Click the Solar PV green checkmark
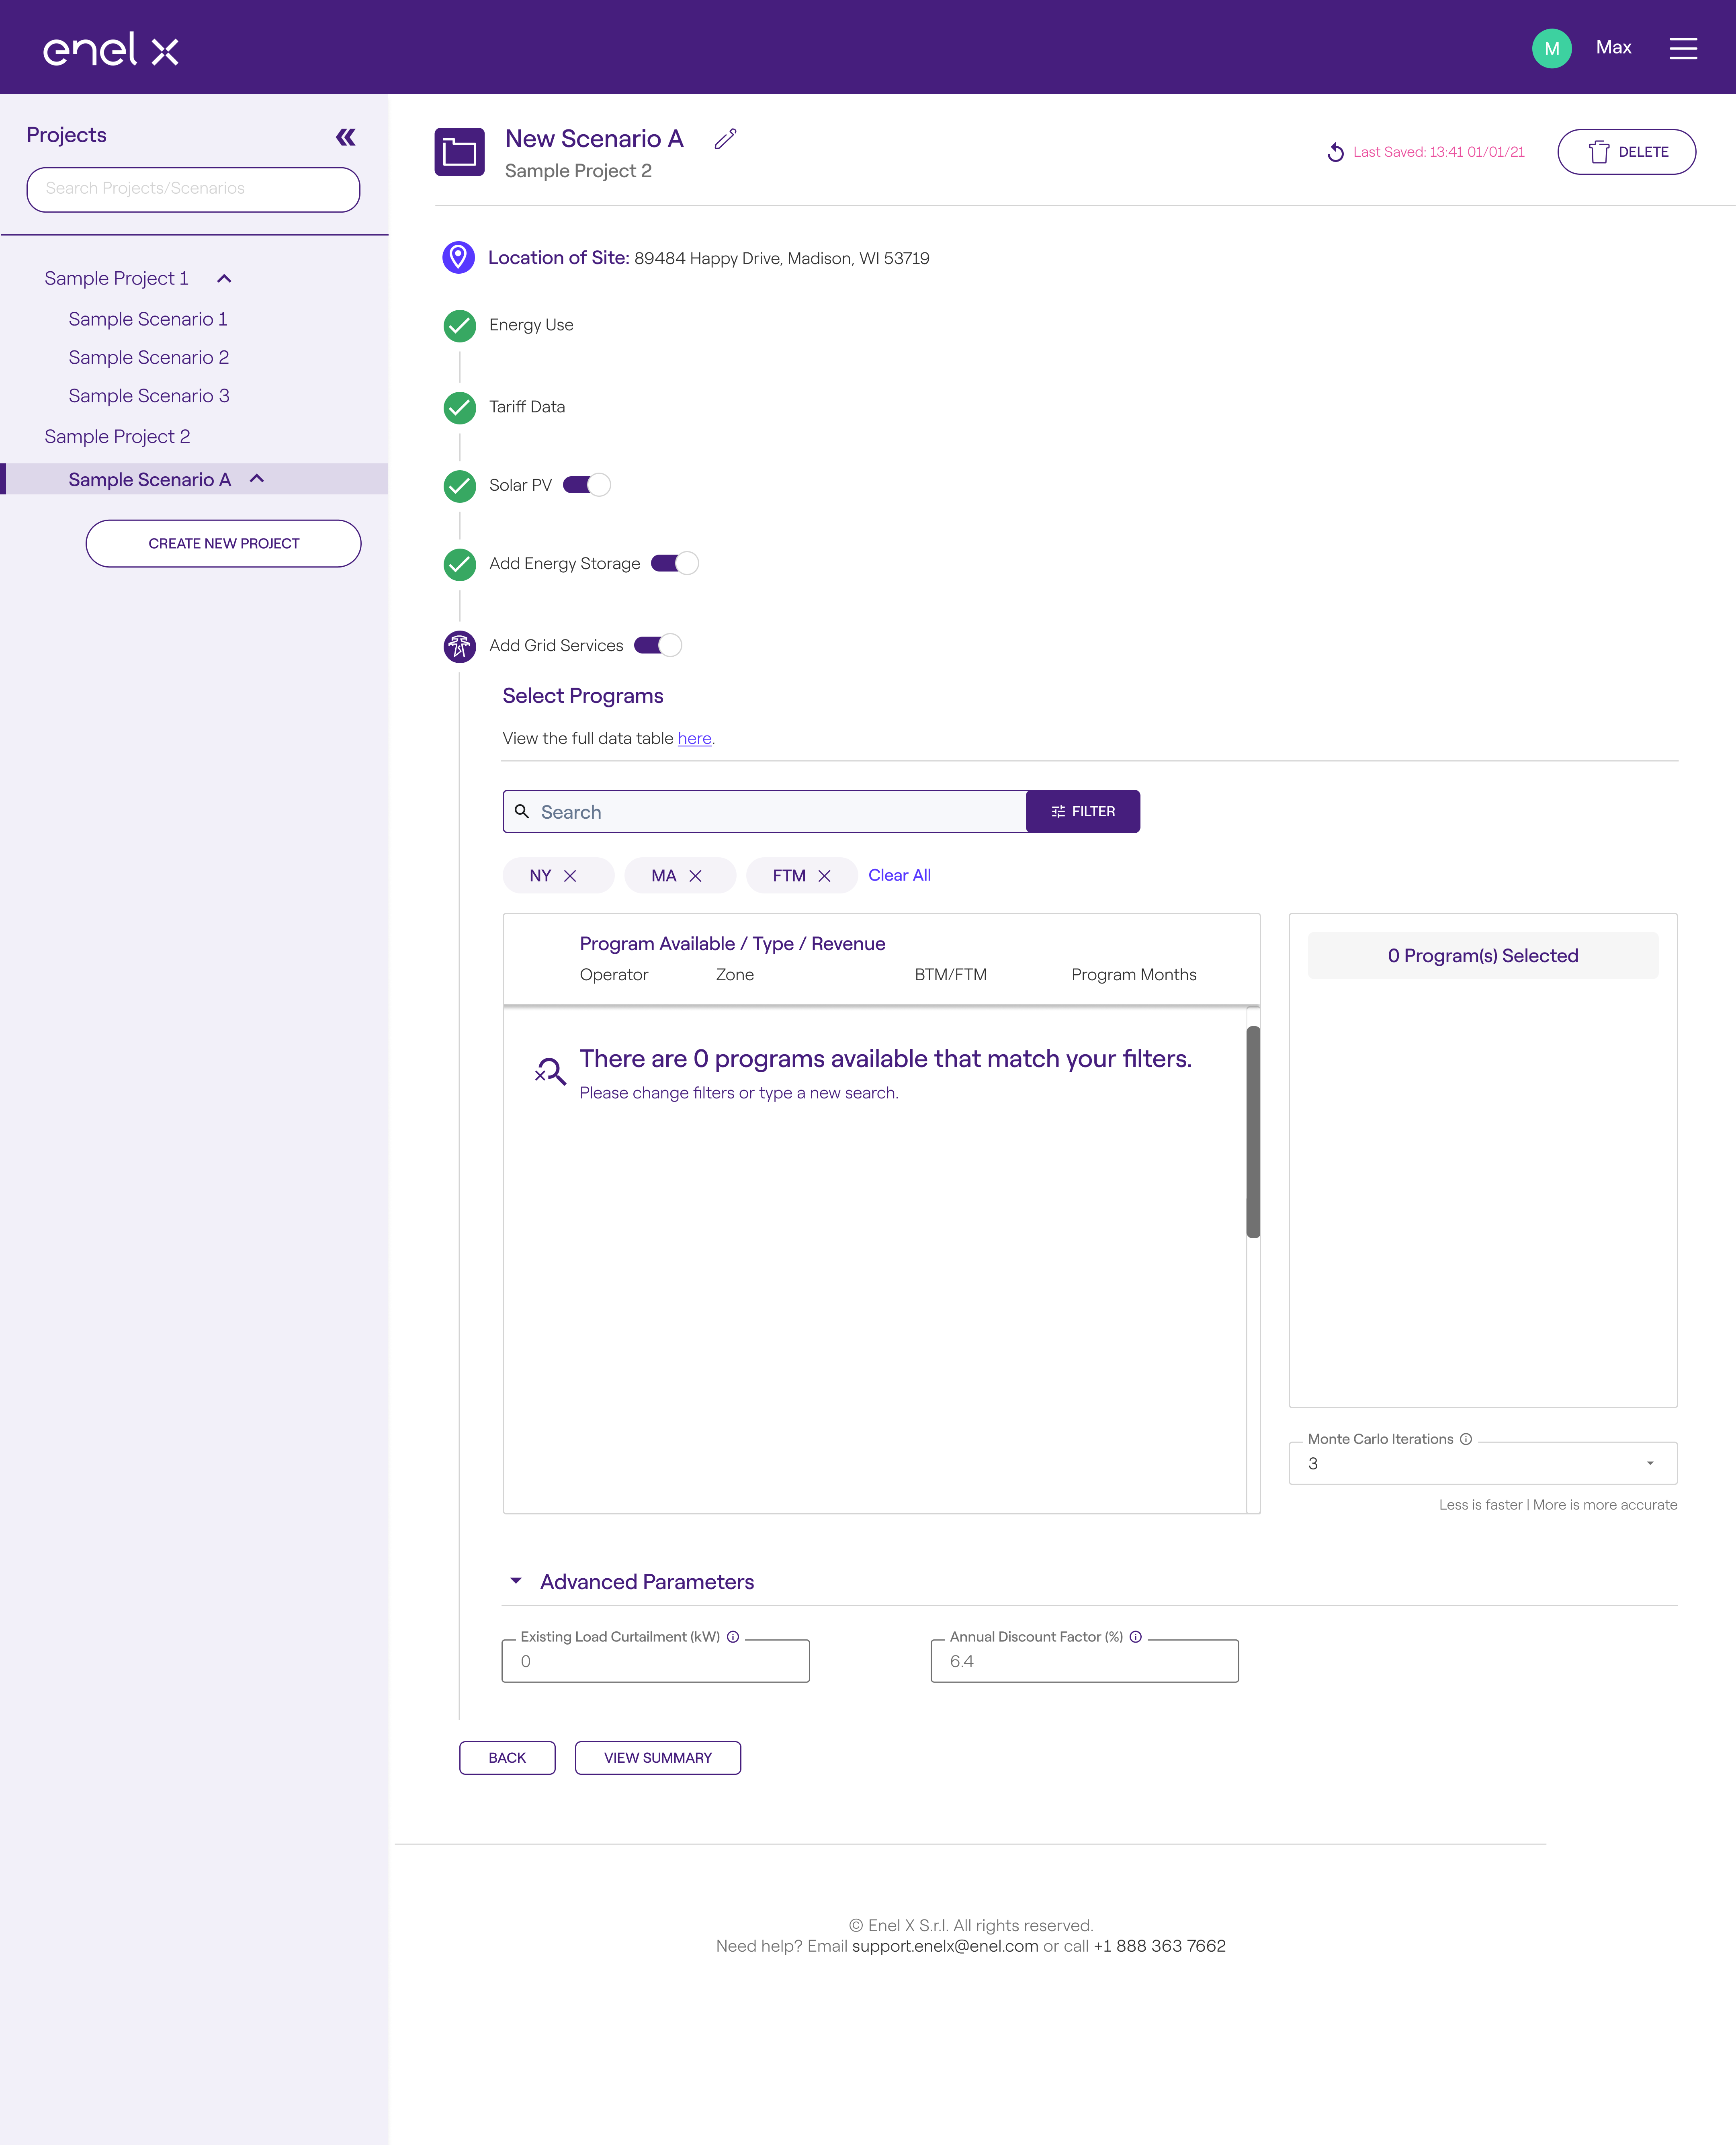The height and width of the screenshot is (2145, 1736). pyautogui.click(x=460, y=486)
